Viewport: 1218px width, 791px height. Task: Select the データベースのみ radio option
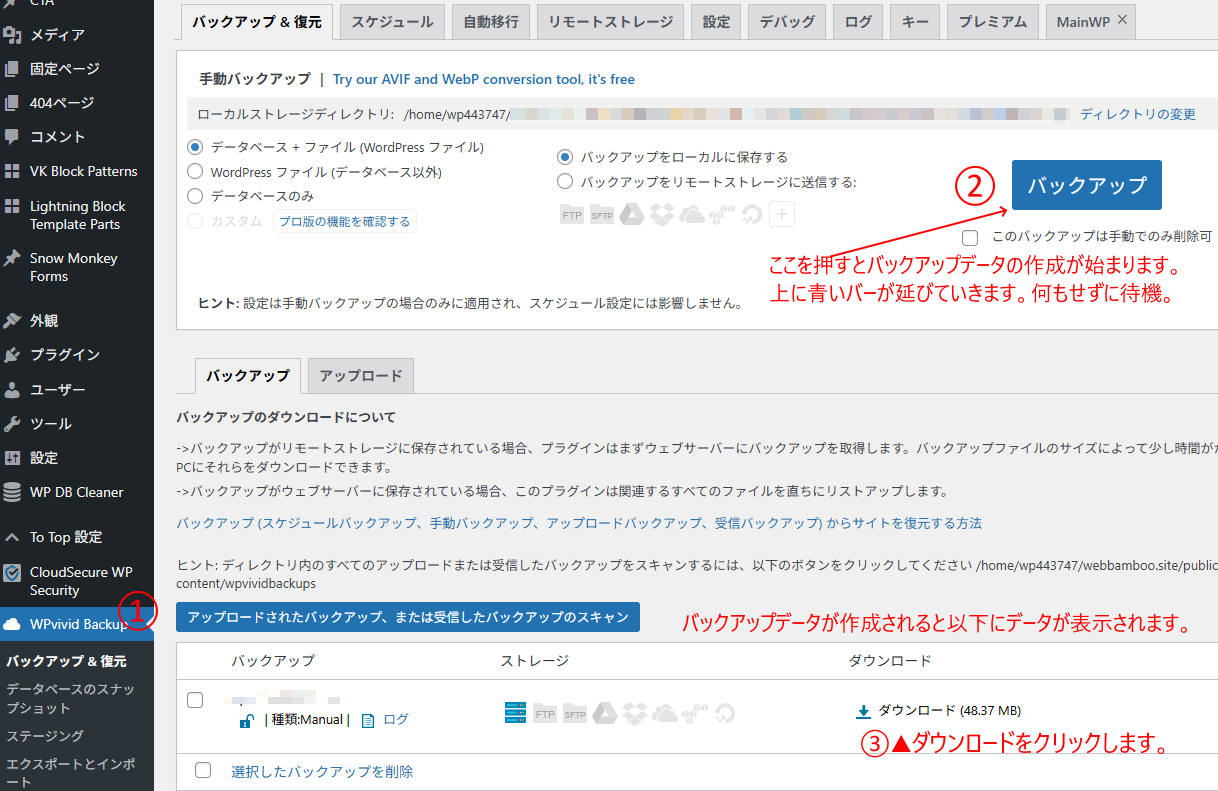[195, 196]
